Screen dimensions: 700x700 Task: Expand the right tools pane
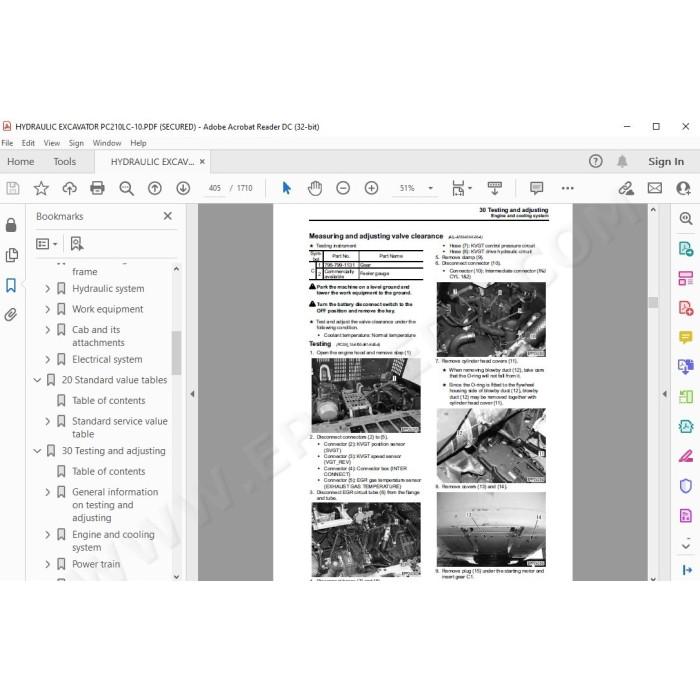click(687, 570)
